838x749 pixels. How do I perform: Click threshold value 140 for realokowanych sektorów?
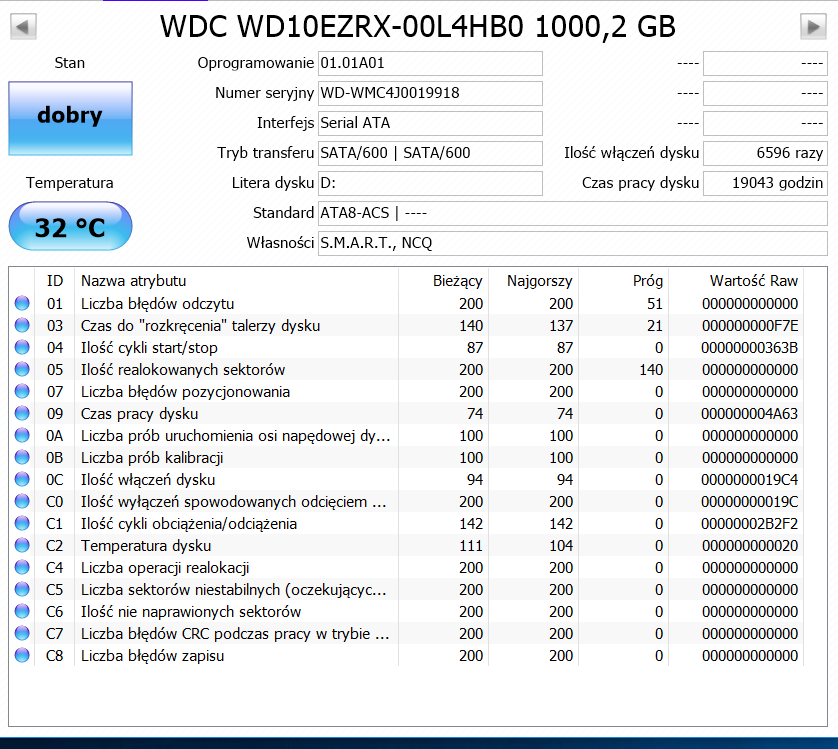coord(651,369)
